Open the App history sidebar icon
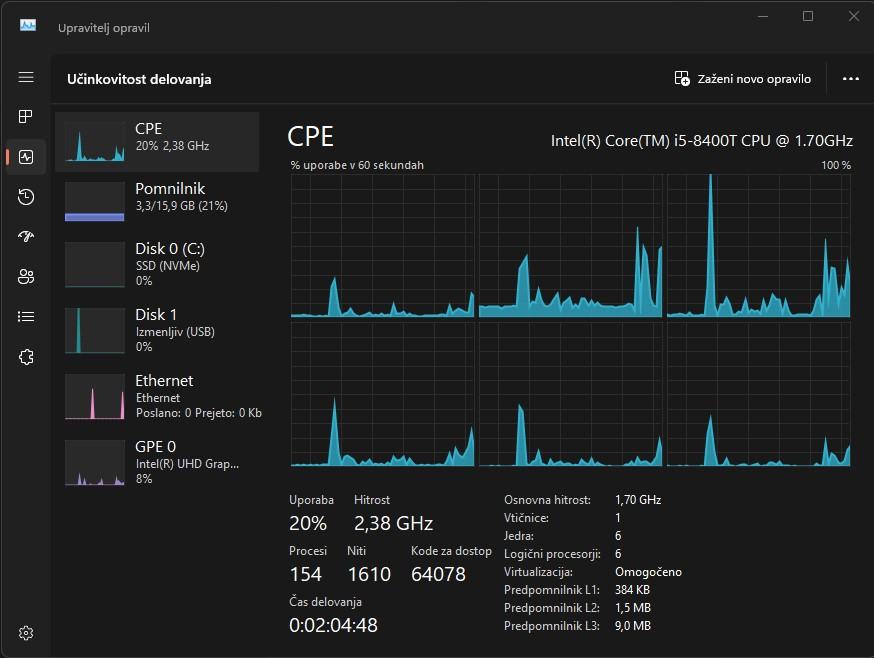The width and height of the screenshot is (874, 658). (26, 197)
